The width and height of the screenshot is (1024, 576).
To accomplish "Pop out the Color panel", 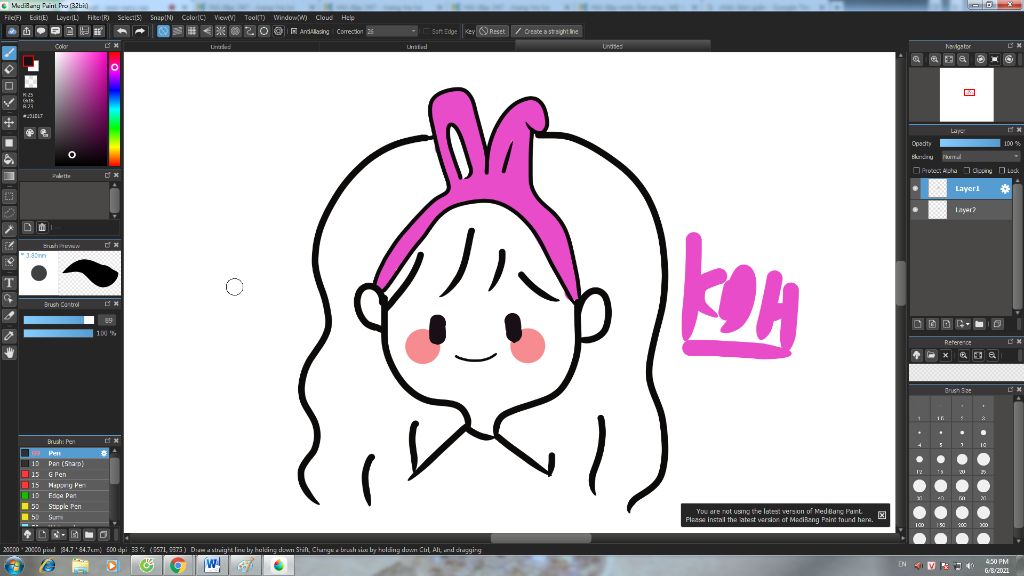I will pyautogui.click(x=108, y=46).
